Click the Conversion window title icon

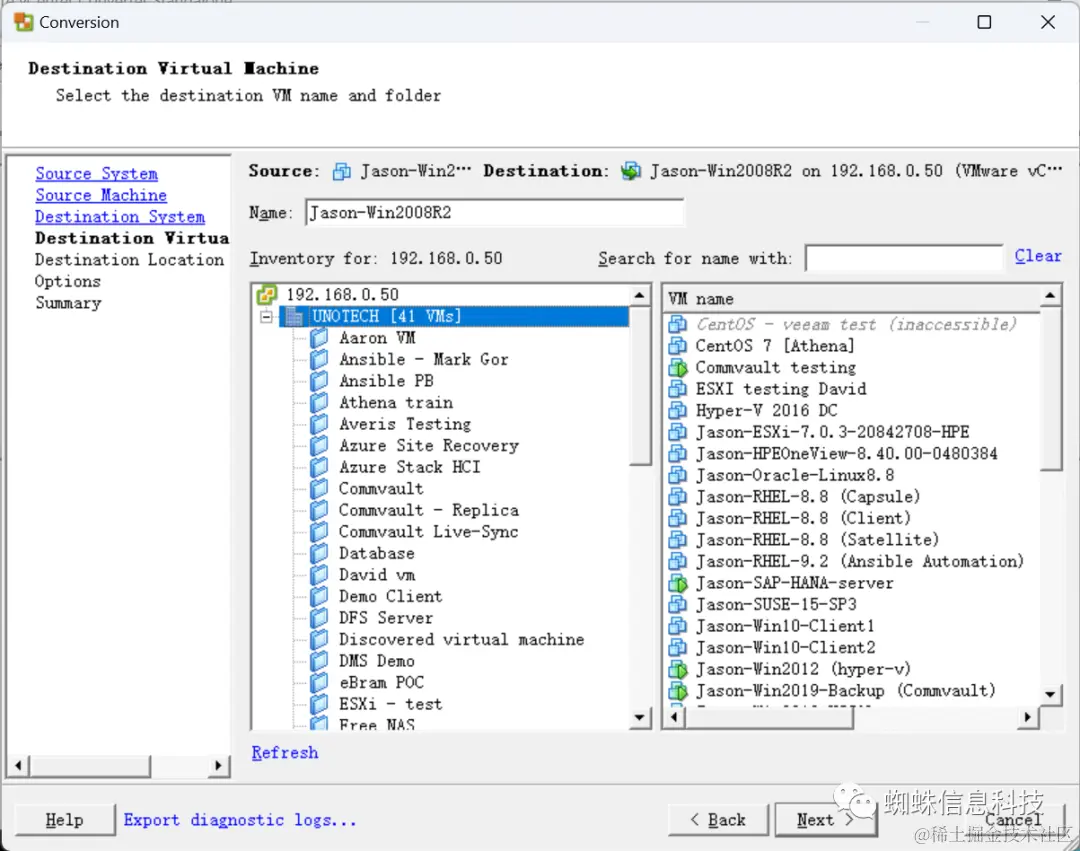tap(23, 22)
